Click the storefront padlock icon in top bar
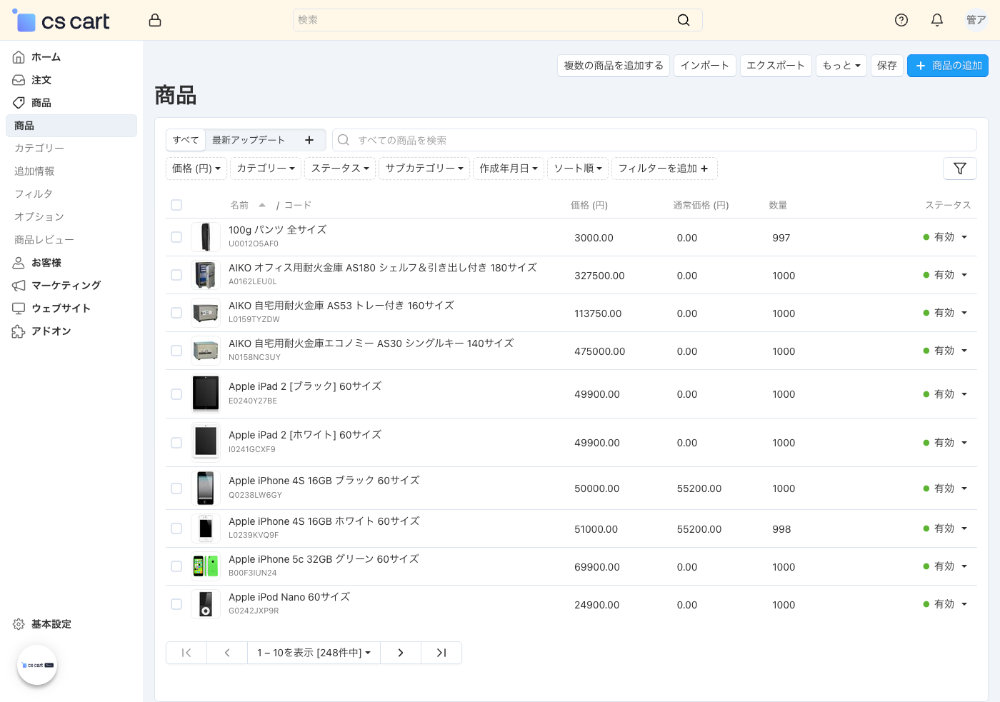The width and height of the screenshot is (1000, 702). tap(155, 19)
